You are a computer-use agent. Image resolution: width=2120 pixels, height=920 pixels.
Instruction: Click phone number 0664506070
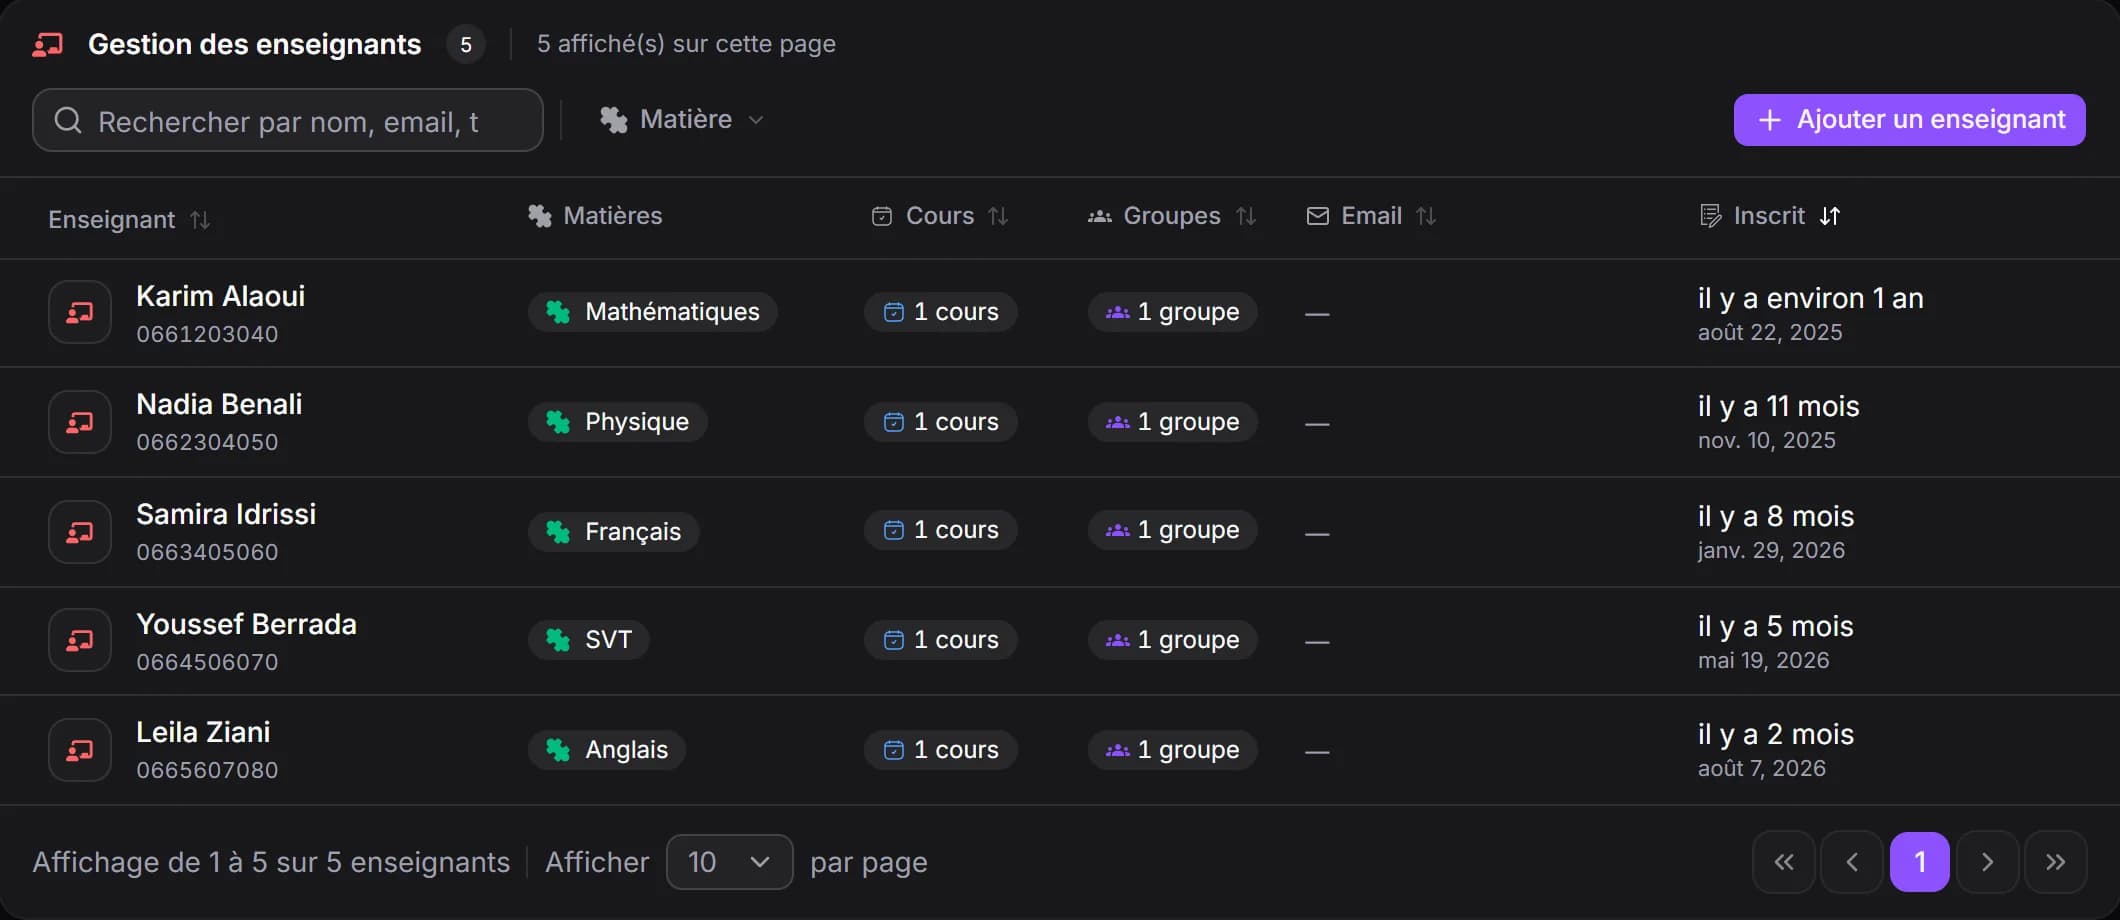pyautogui.click(x=207, y=662)
